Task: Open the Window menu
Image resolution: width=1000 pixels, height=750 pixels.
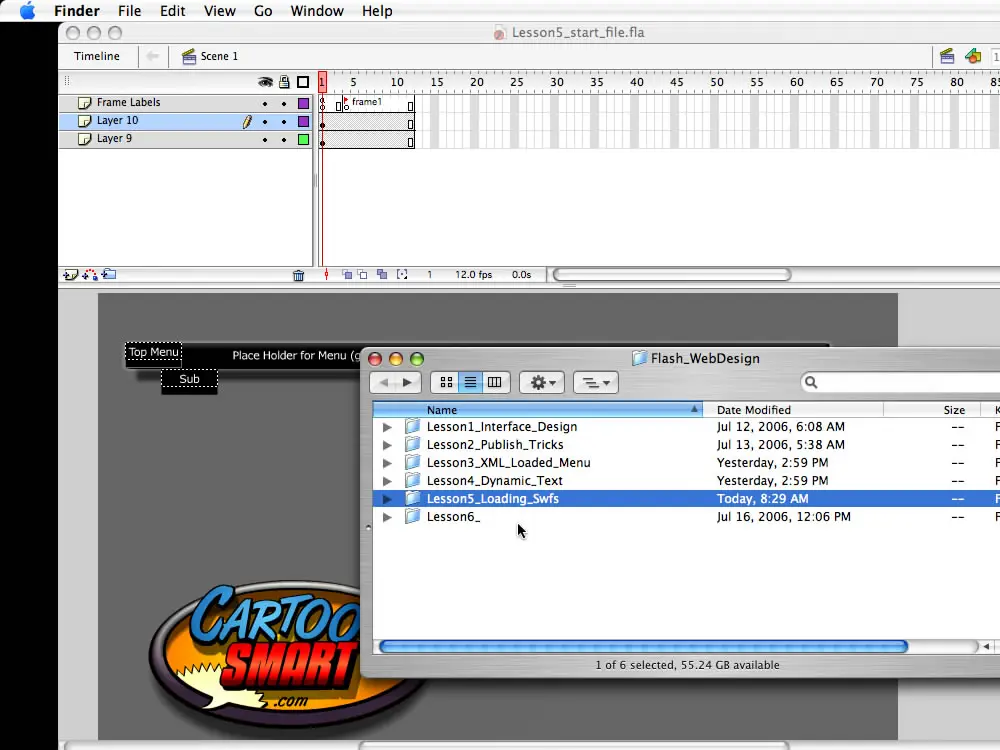Action: [x=317, y=11]
